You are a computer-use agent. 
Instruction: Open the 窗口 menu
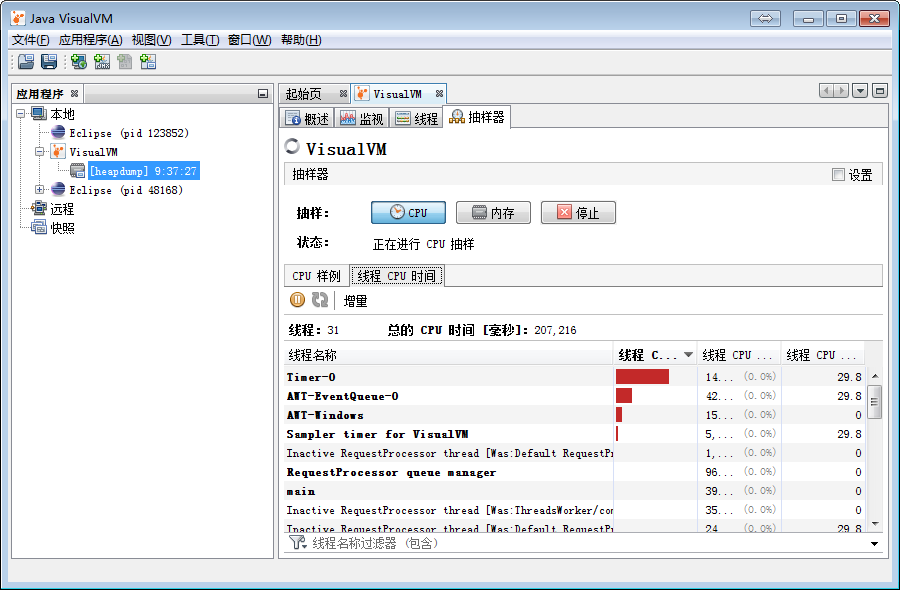[x=250, y=40]
